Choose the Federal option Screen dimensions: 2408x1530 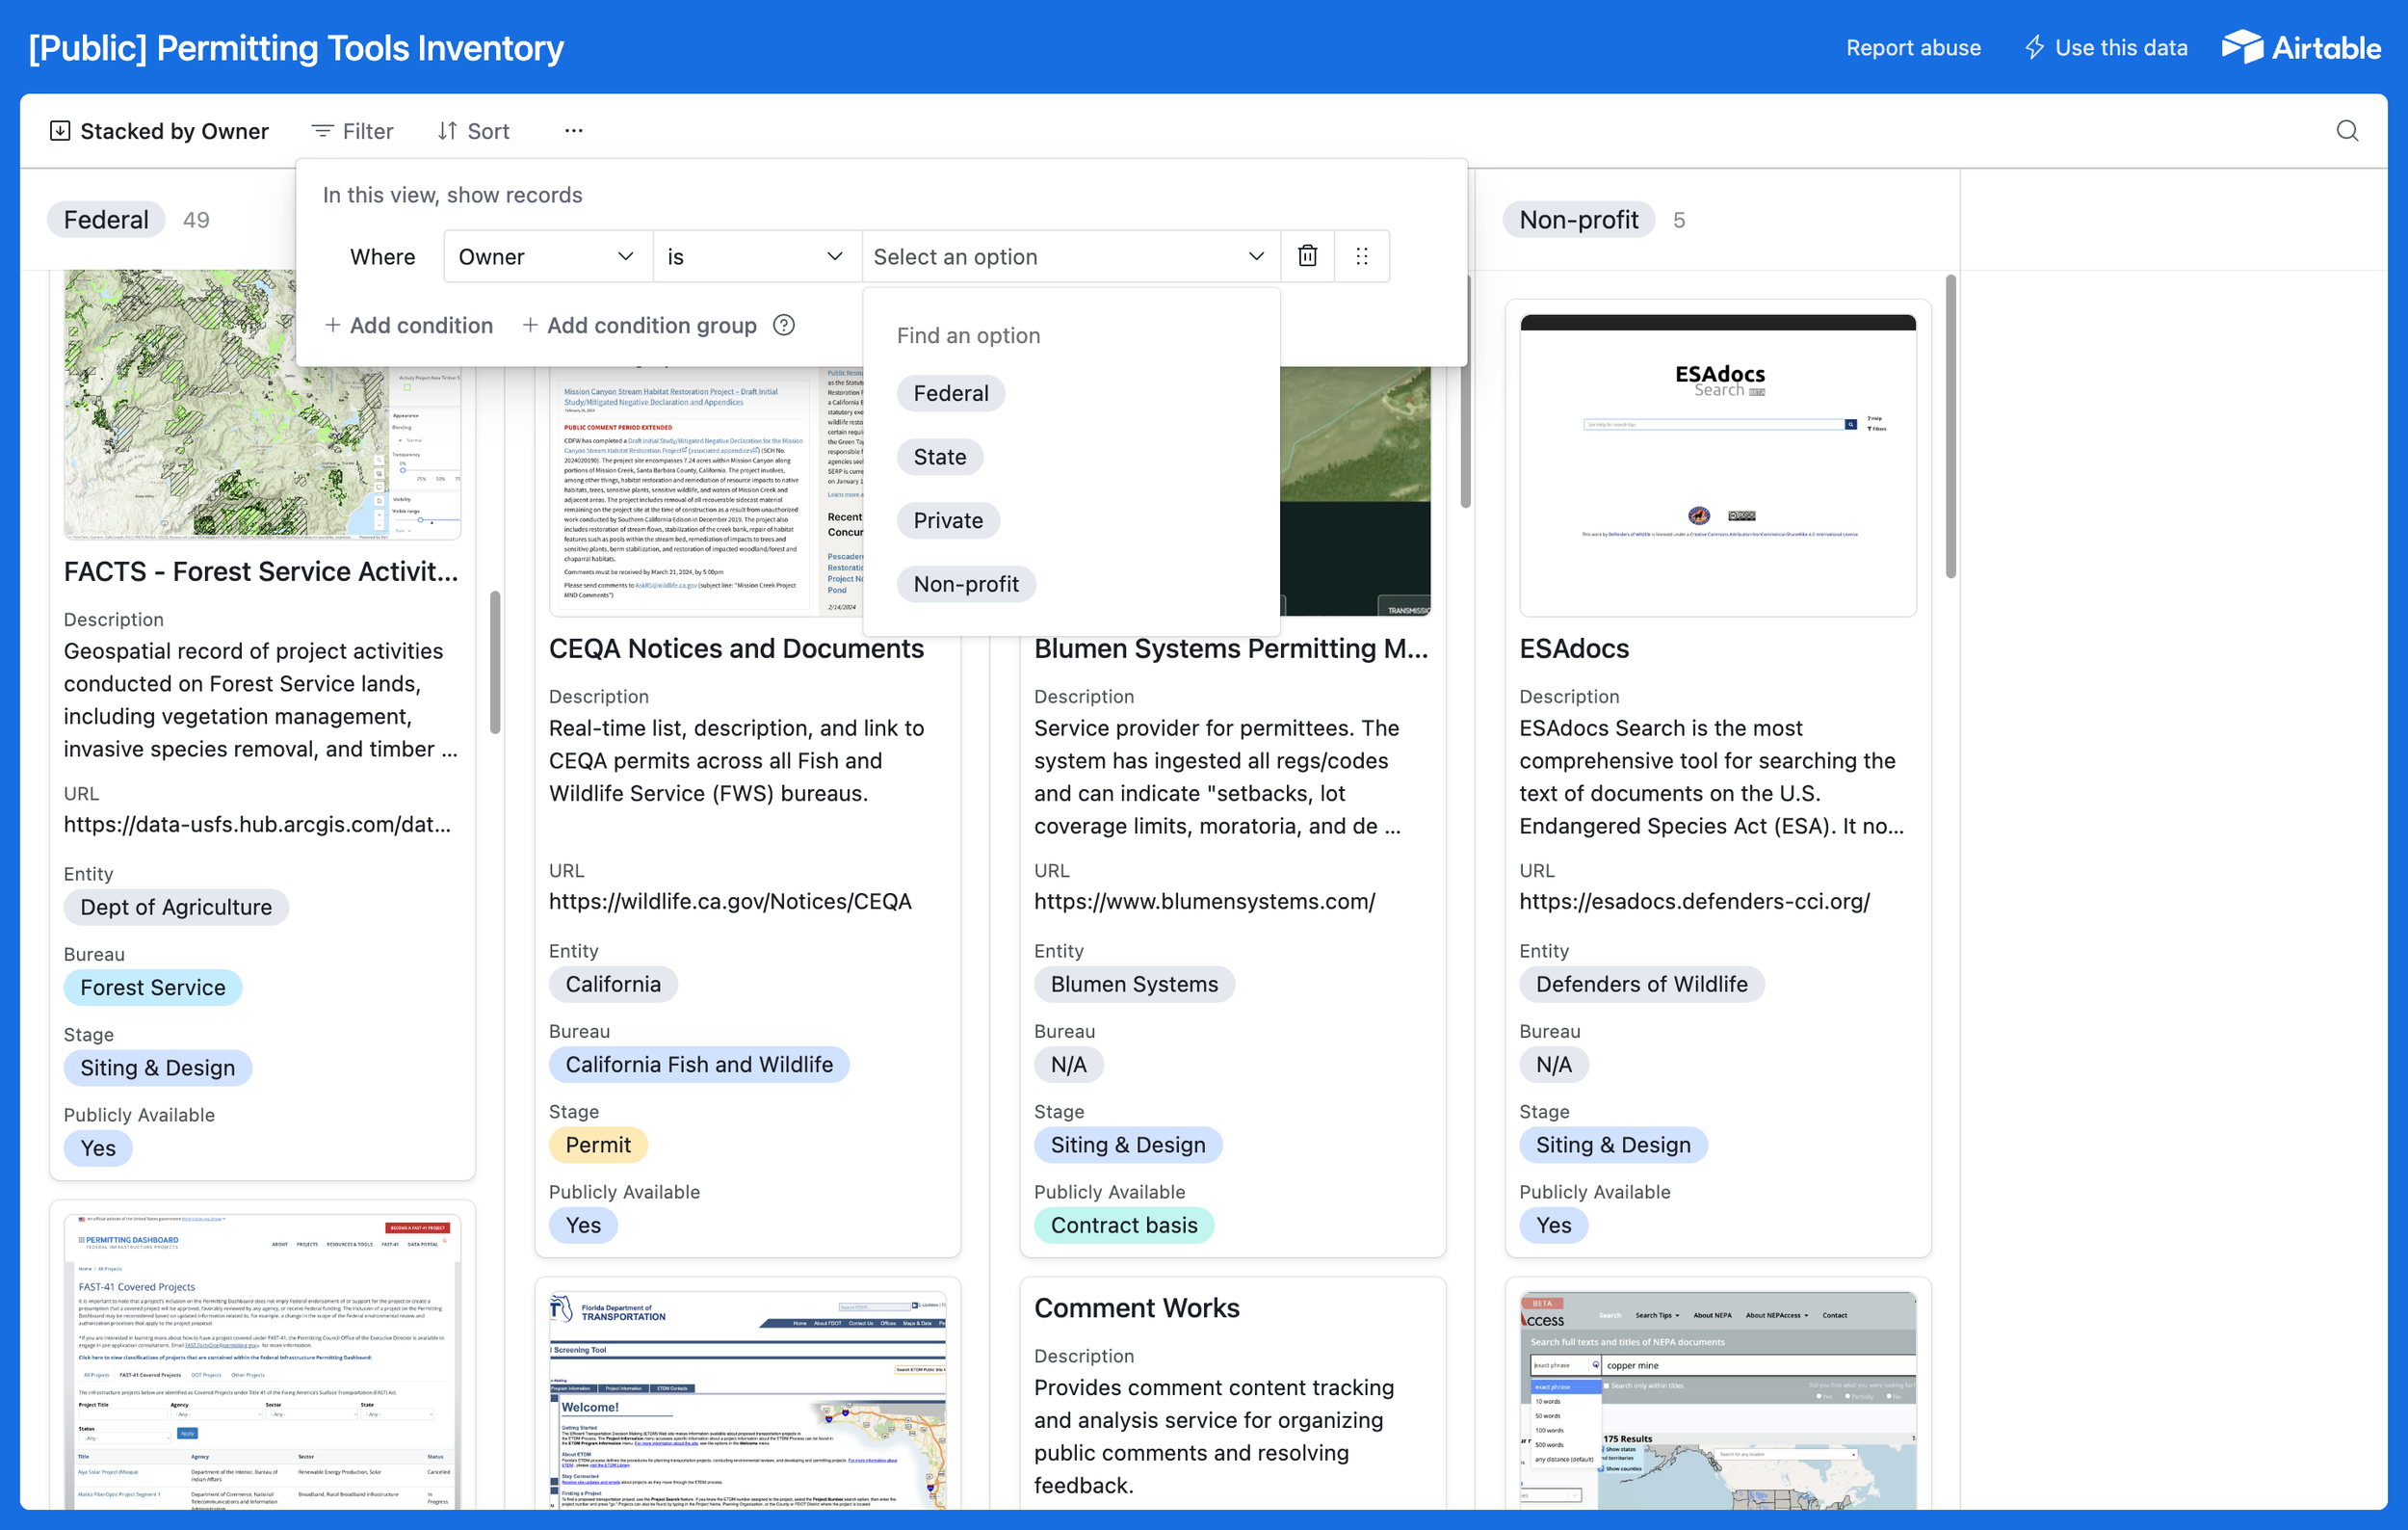click(950, 393)
